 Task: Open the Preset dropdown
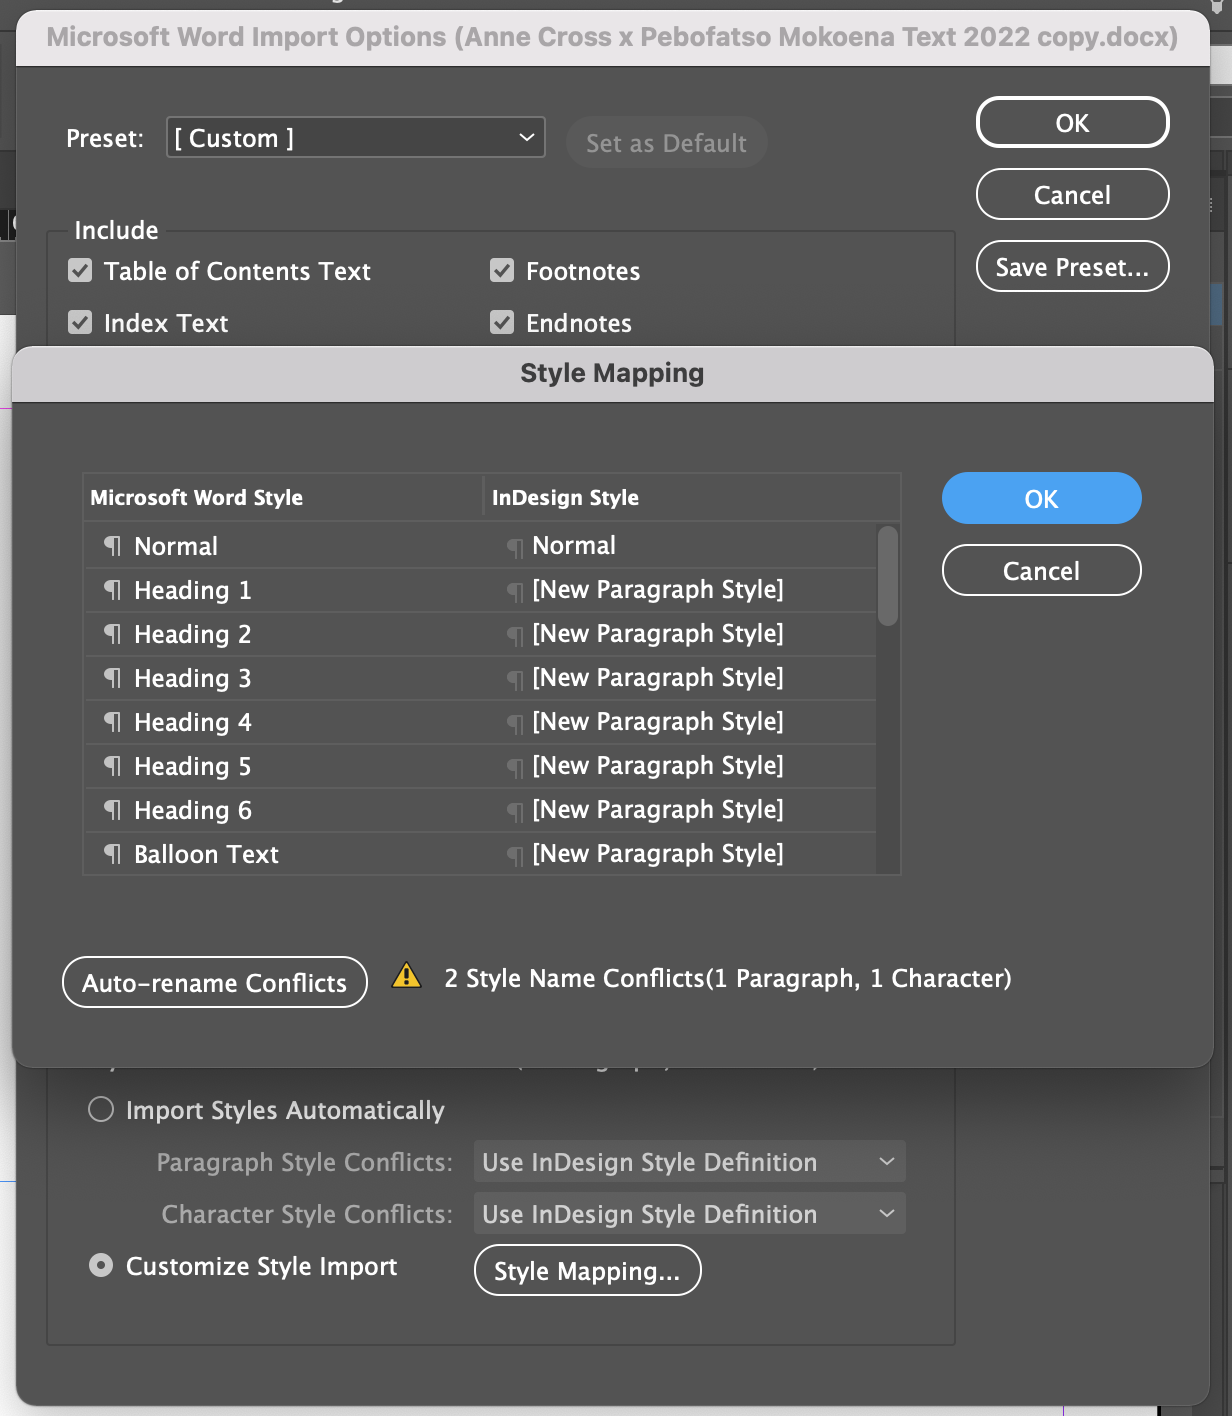355,138
